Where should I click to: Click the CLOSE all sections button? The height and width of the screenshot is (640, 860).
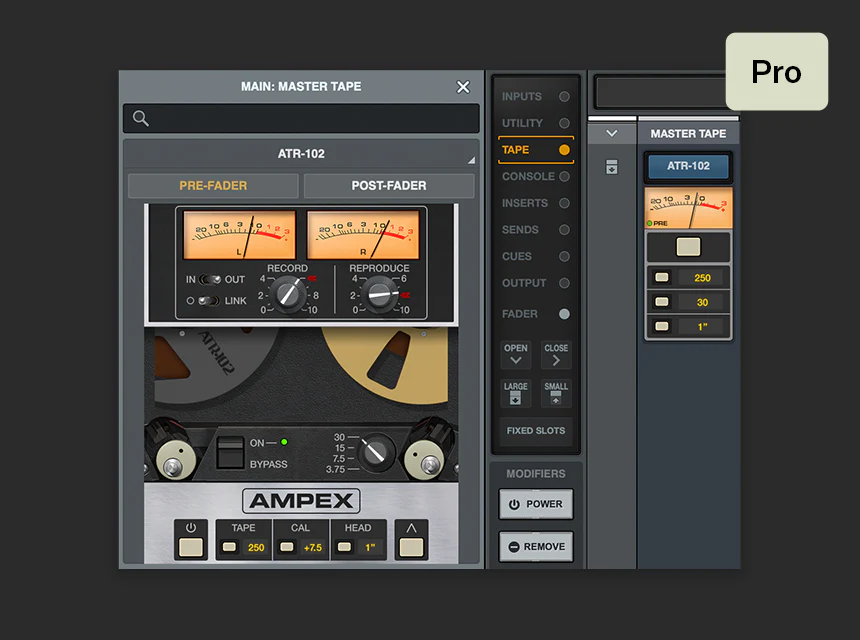pos(556,355)
